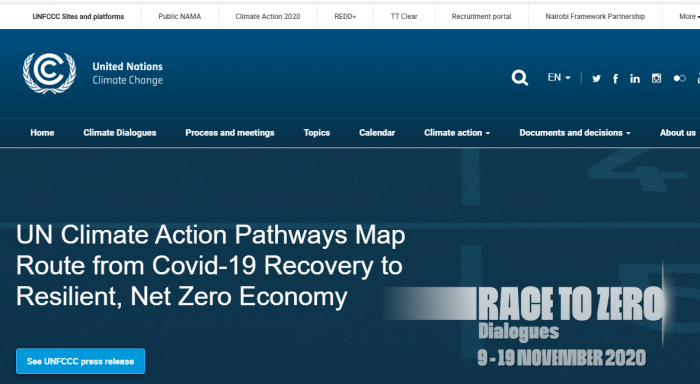Screen dimensions: 700x384
Task: Expand the EN language dropdown
Action: (x=559, y=78)
